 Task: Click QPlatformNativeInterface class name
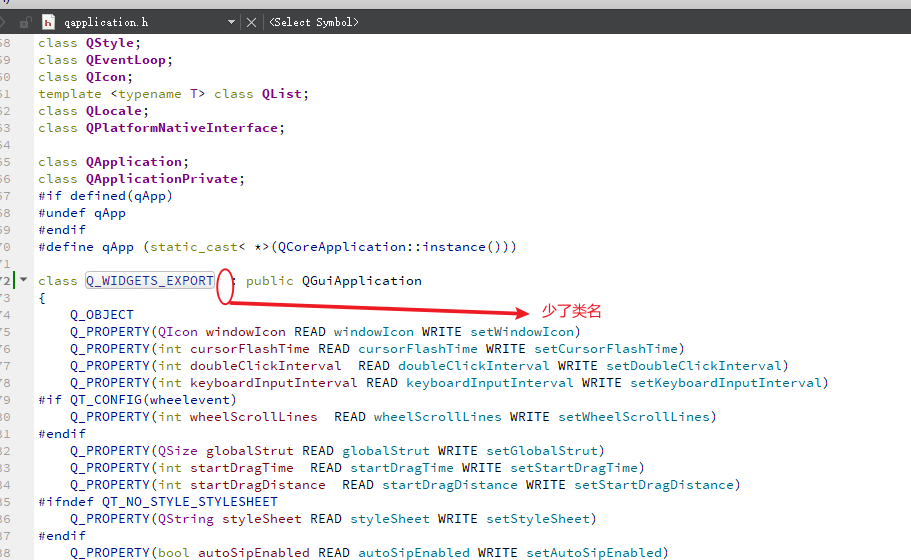point(181,128)
